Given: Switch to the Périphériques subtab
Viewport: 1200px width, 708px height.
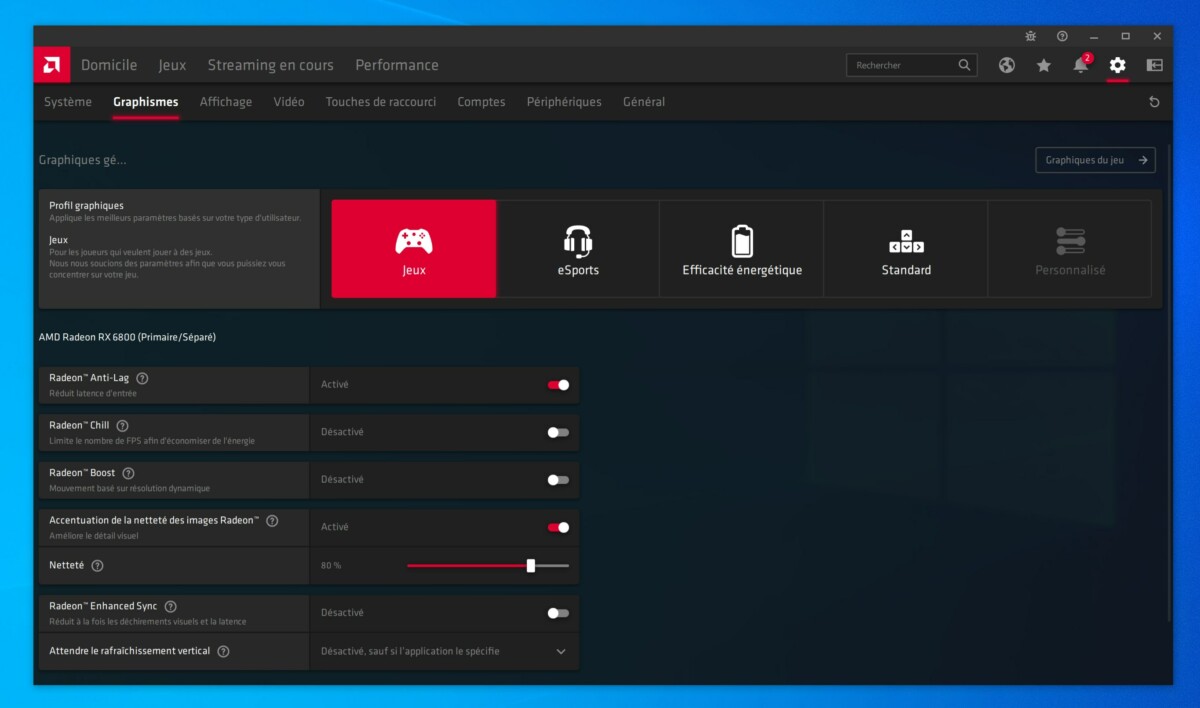Looking at the screenshot, I should (564, 102).
